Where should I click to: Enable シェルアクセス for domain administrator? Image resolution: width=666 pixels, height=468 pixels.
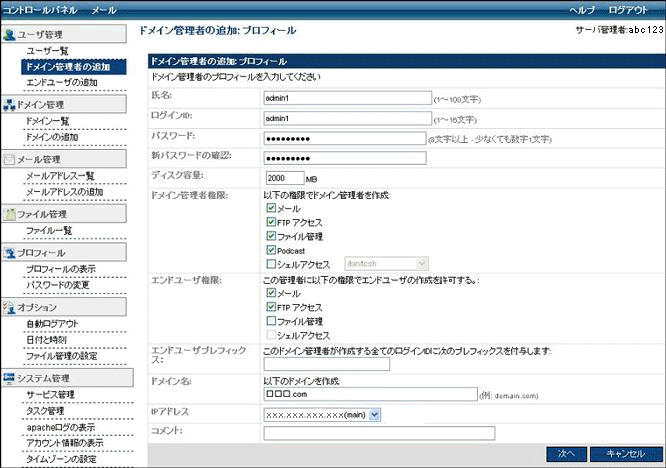click(x=271, y=264)
